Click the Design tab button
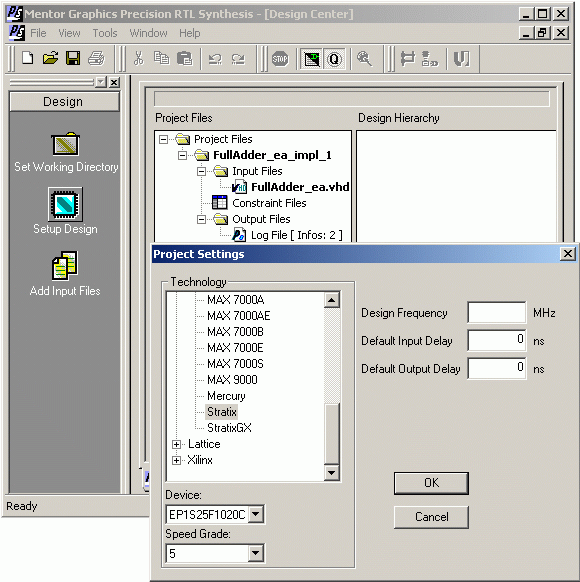The image size is (580, 582). point(65,101)
